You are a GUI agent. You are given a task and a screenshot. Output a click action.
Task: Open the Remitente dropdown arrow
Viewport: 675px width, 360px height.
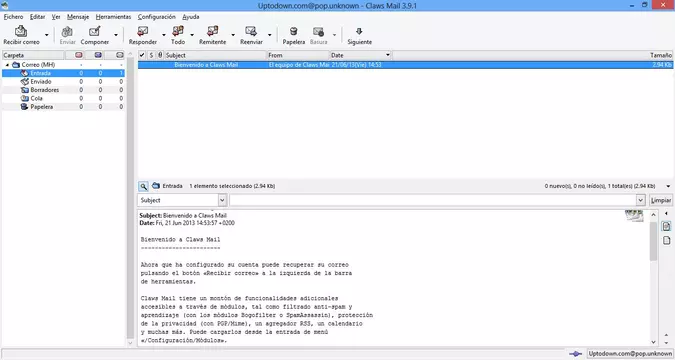(x=233, y=35)
